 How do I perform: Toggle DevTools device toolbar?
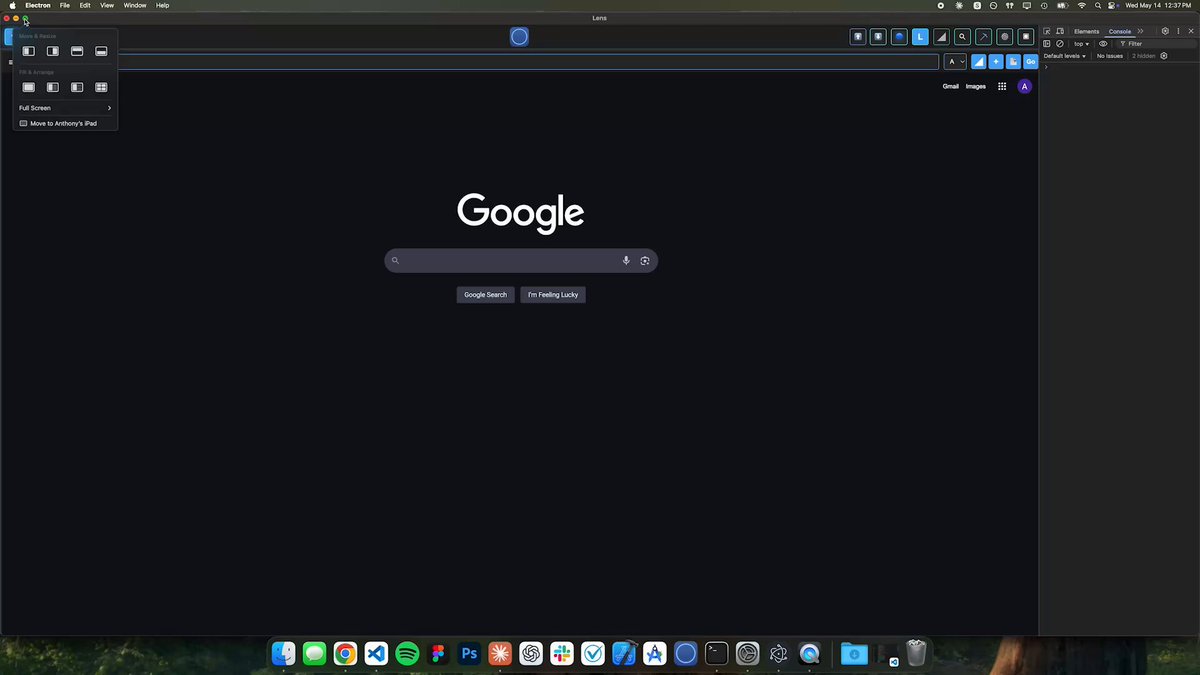(x=1060, y=31)
